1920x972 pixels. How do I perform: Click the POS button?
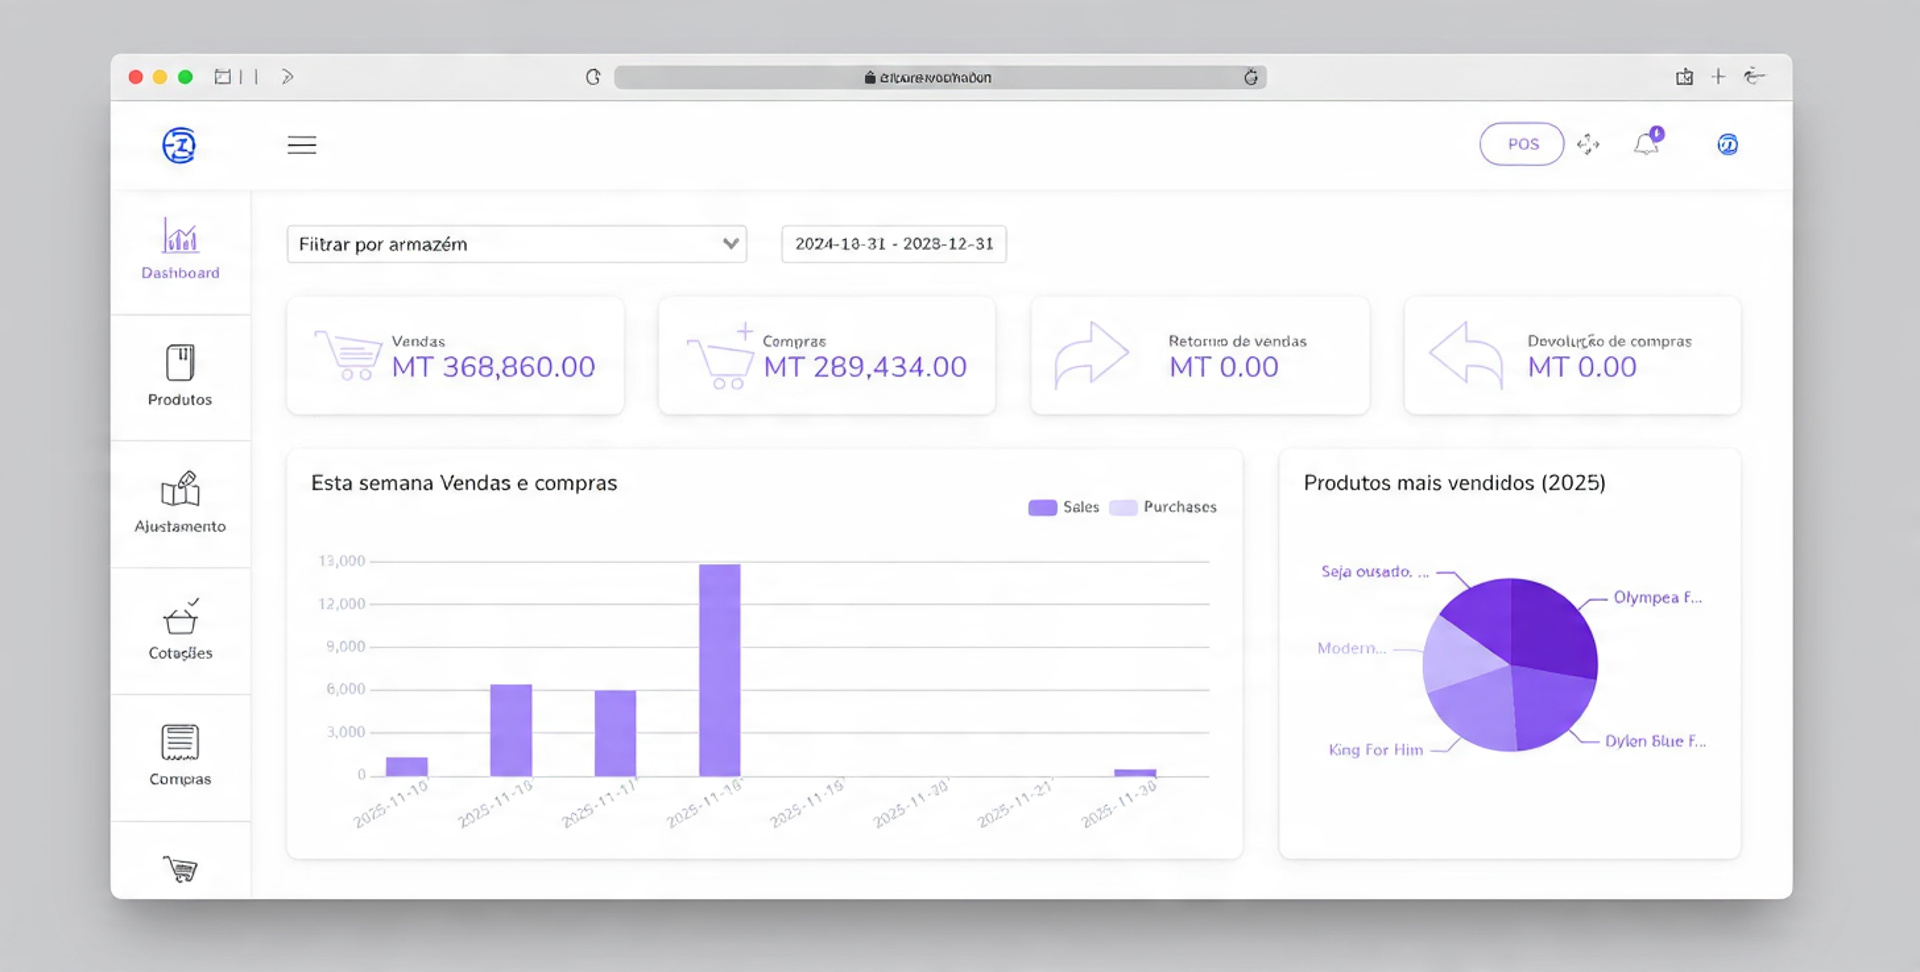tap(1521, 144)
